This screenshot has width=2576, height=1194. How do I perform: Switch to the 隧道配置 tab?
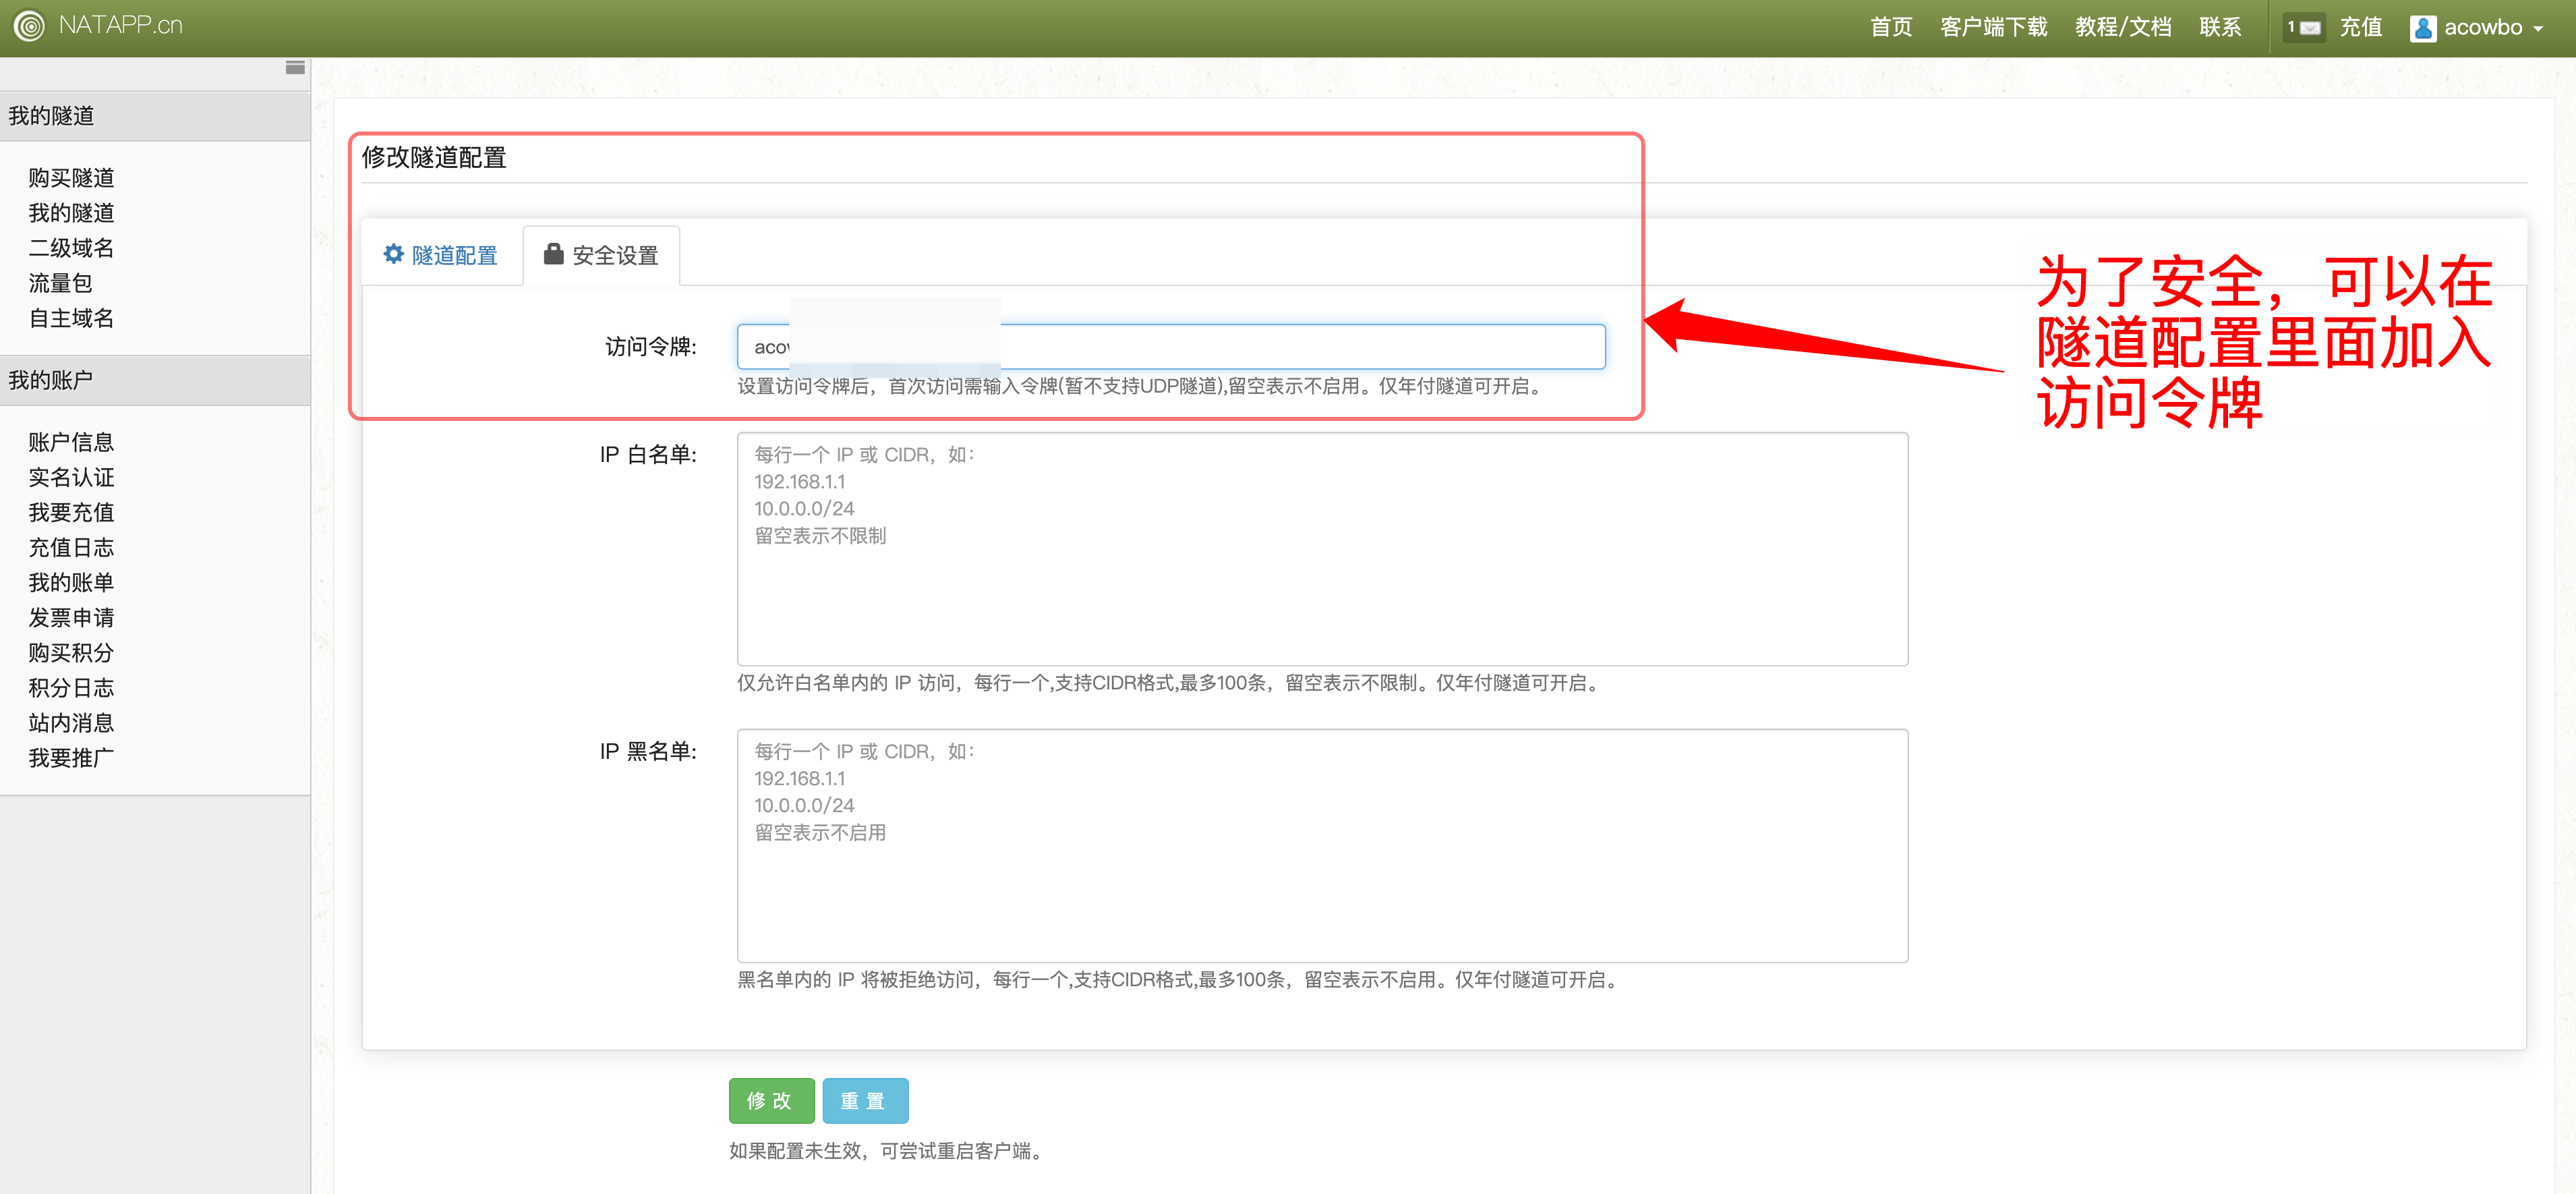coord(441,255)
